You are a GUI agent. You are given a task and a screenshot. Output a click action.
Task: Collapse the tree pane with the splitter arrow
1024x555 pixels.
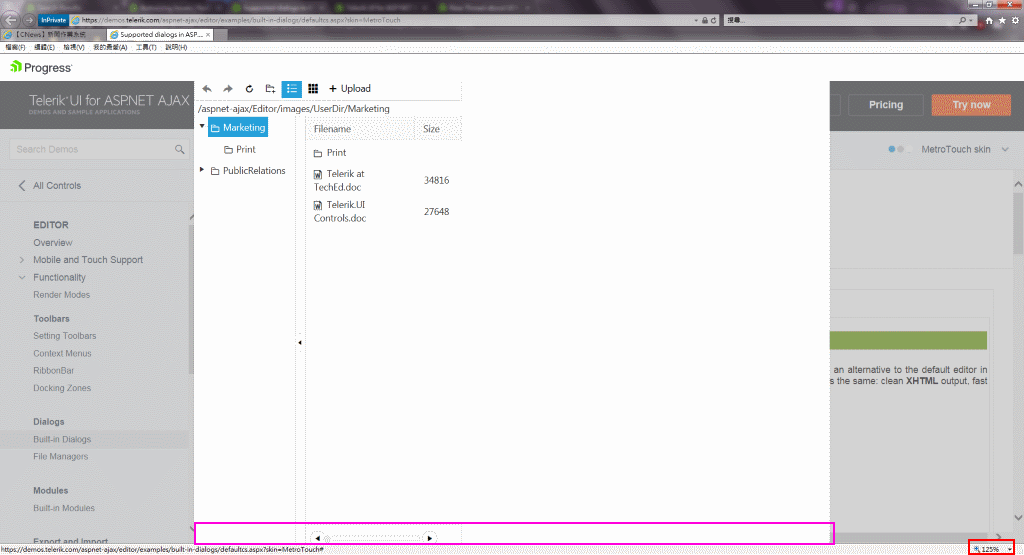(x=300, y=342)
